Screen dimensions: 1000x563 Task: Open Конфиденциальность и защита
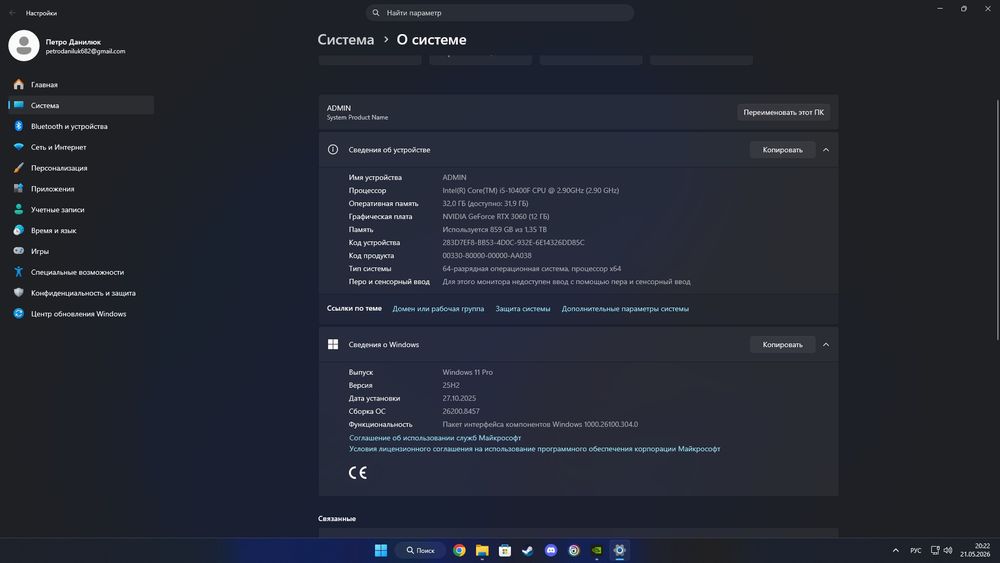click(x=81, y=293)
